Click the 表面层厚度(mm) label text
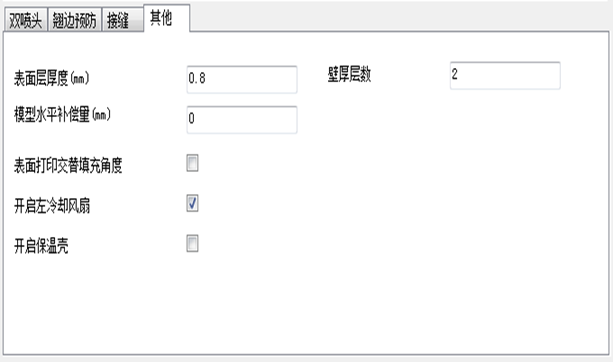 (52, 78)
